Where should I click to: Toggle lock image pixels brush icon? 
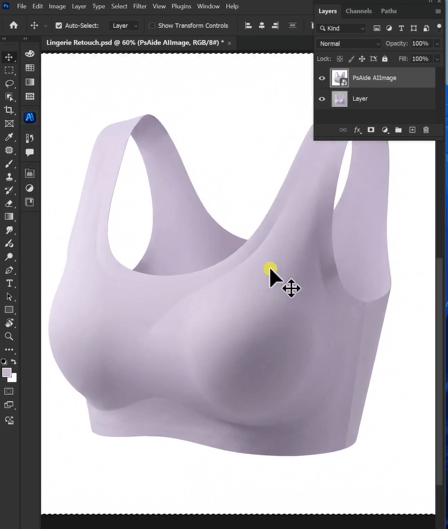point(351,59)
